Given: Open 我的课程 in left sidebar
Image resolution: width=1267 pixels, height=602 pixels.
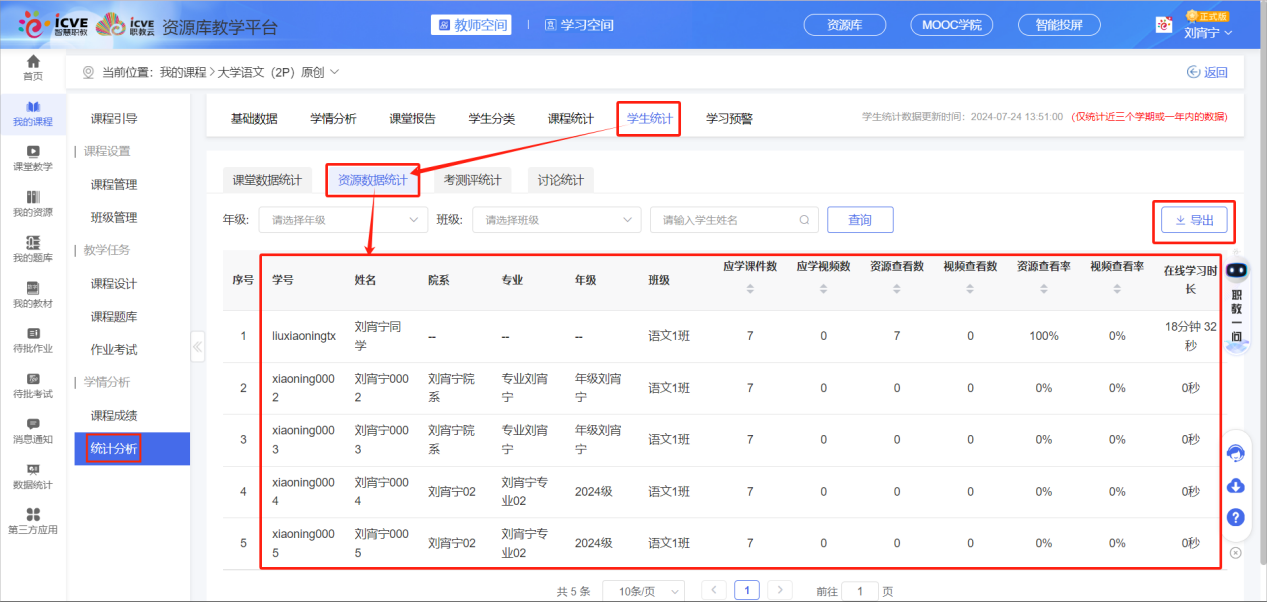Looking at the screenshot, I should point(33,113).
